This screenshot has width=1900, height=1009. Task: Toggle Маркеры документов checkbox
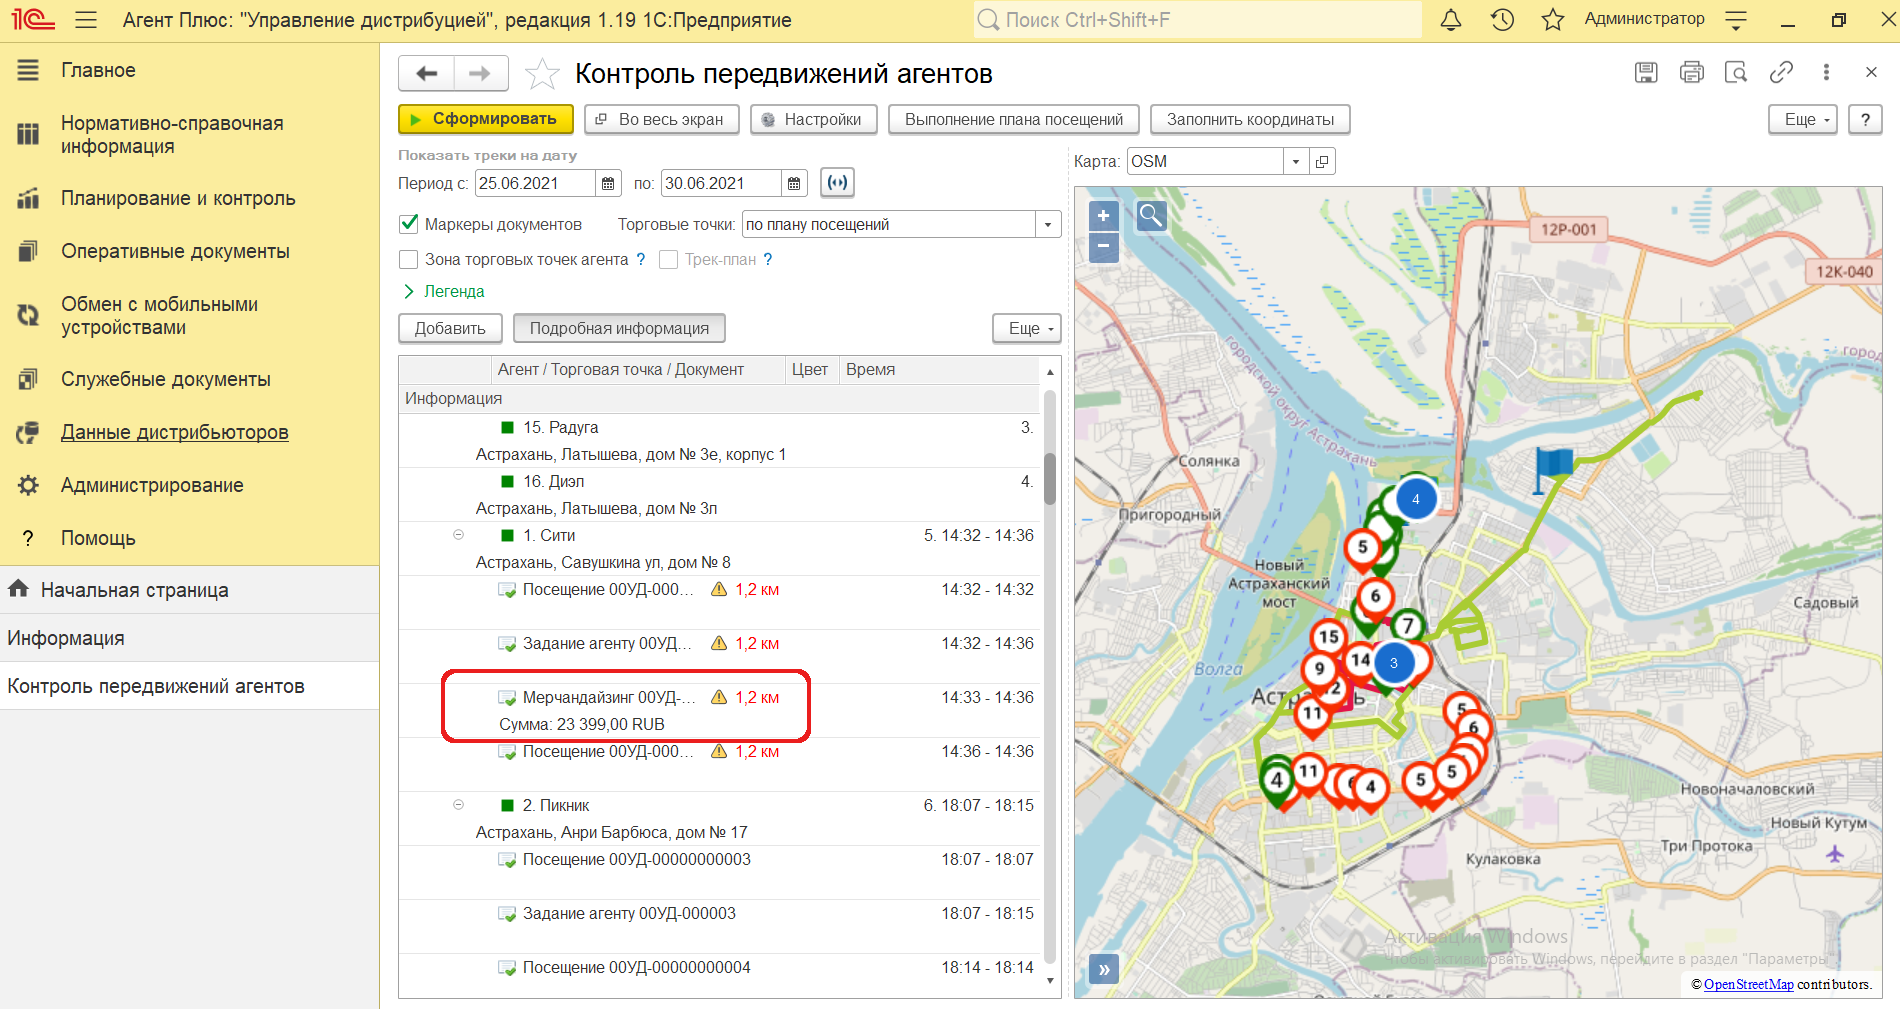click(408, 224)
